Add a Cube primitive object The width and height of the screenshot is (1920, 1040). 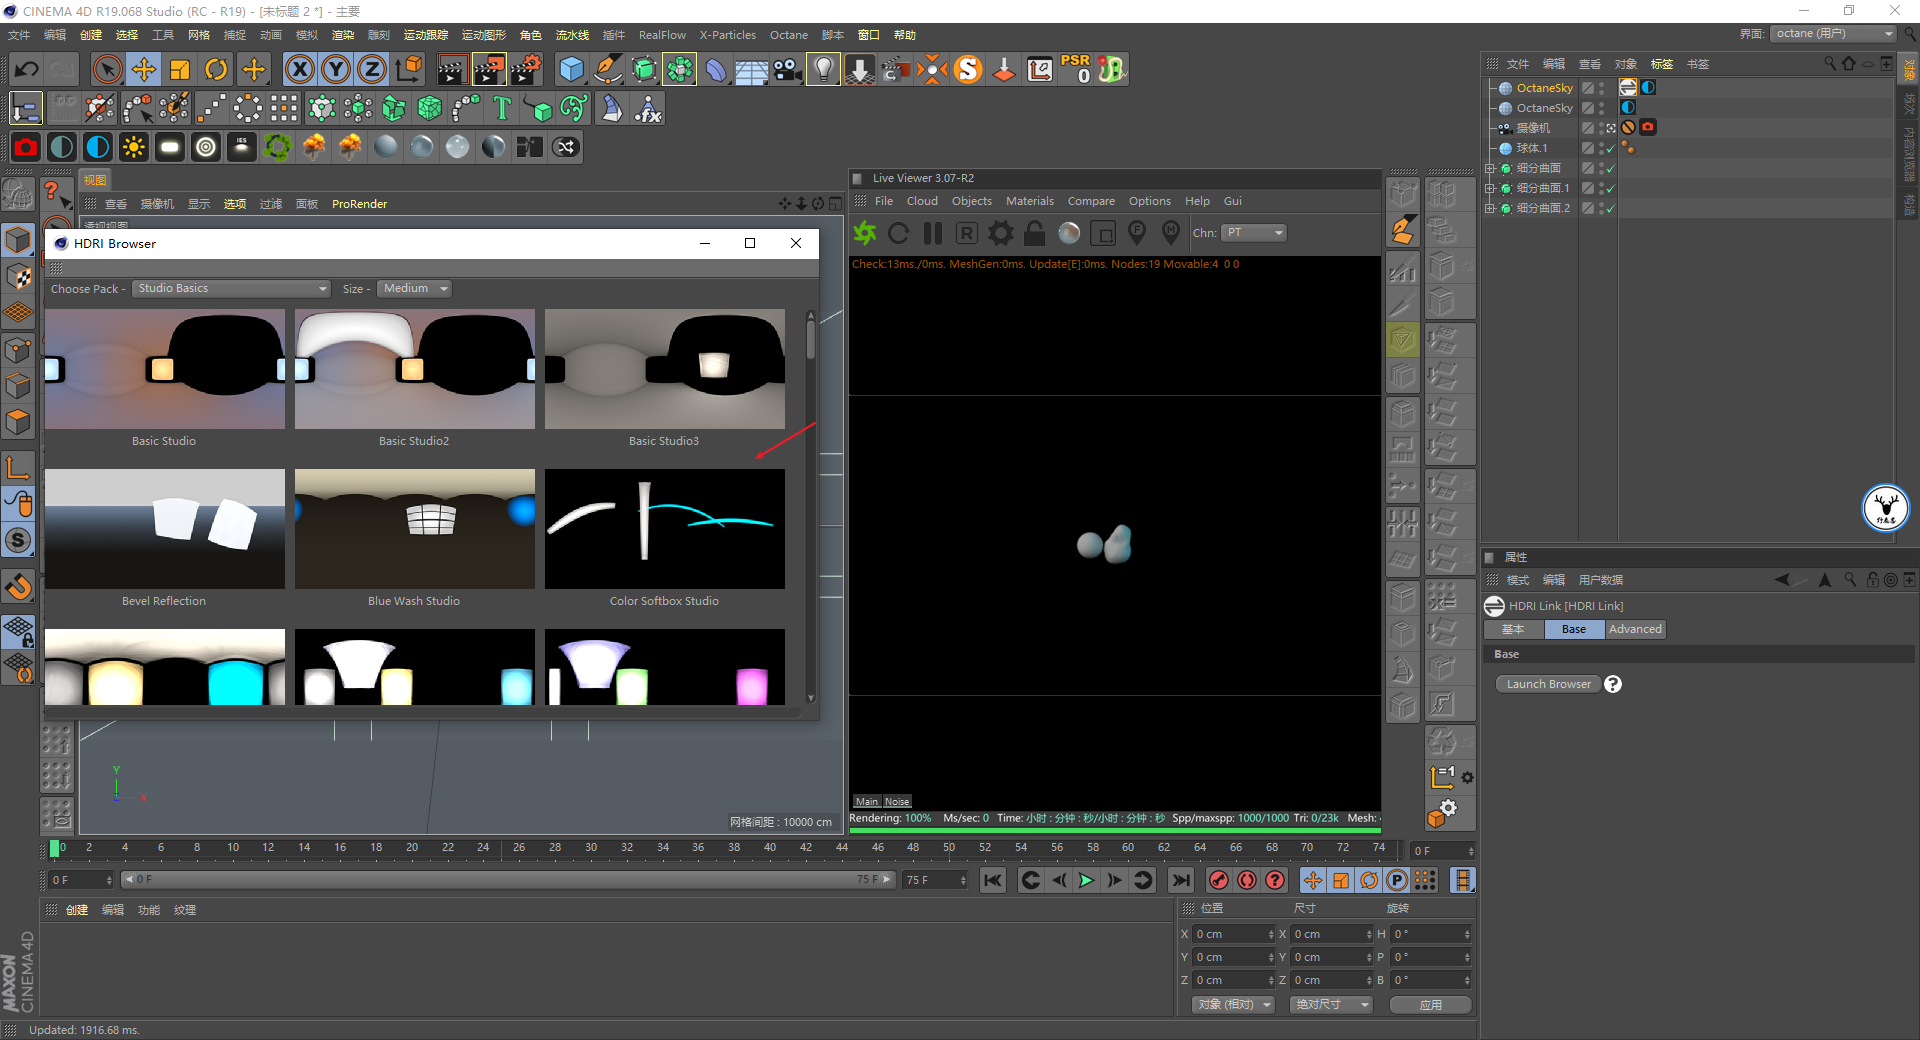571,69
